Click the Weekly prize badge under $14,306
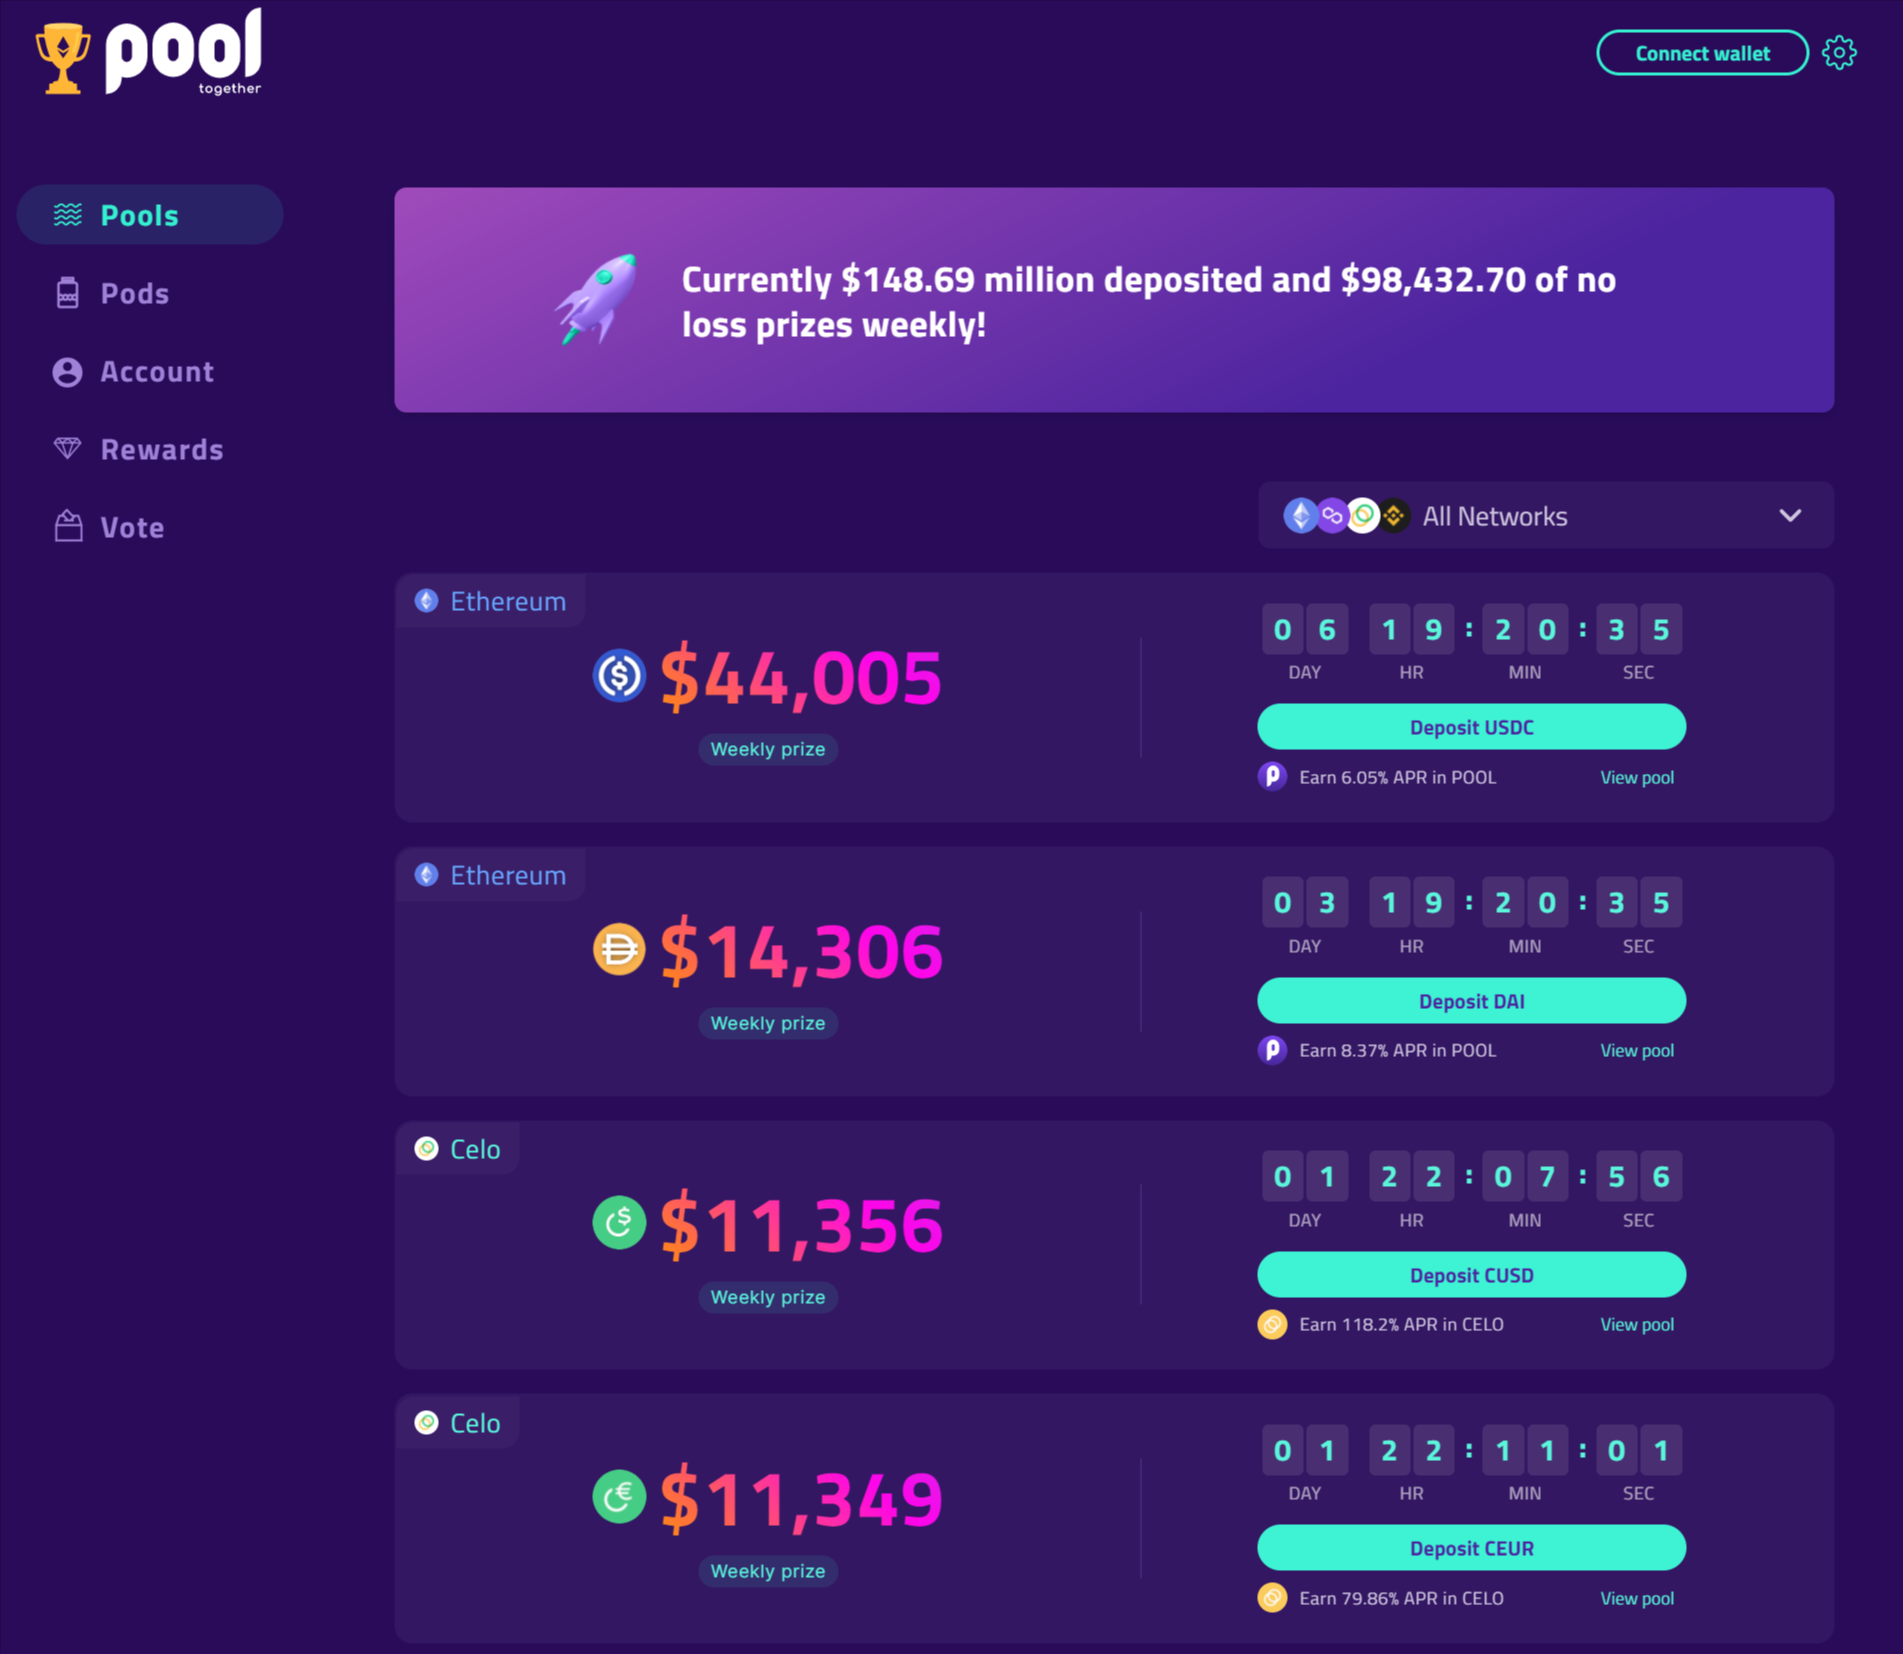Viewport: 1903px width, 1654px height. point(768,1023)
